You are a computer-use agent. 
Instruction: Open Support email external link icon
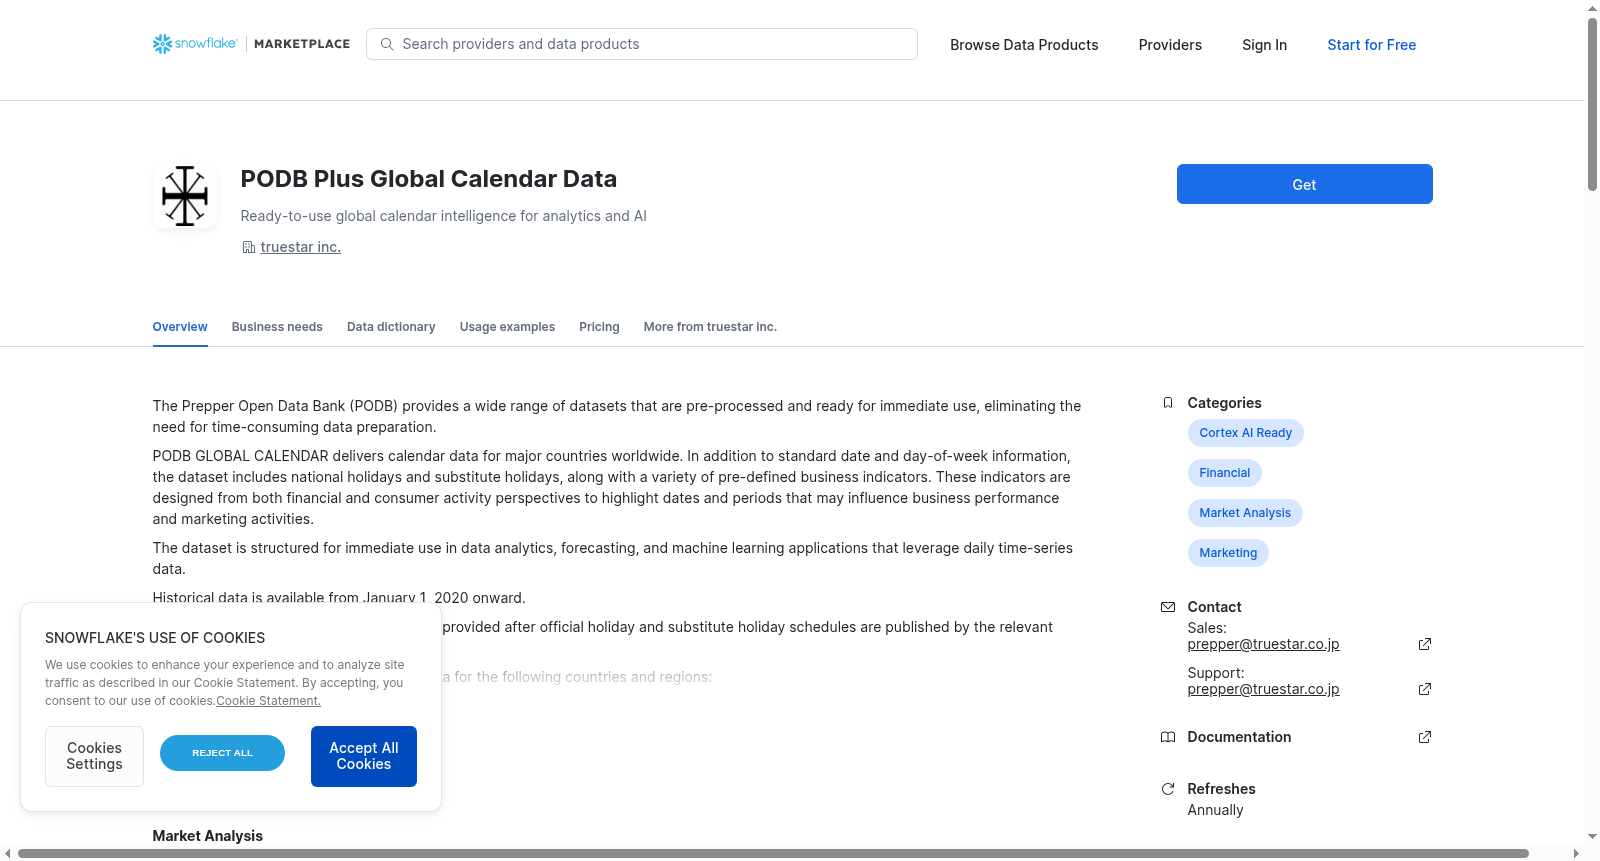click(1425, 689)
